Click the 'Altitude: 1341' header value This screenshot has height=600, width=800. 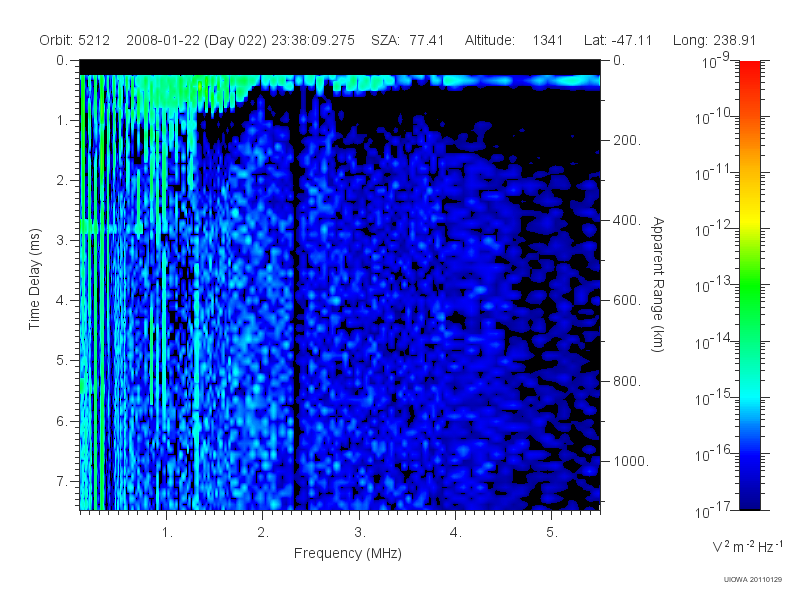point(514,40)
